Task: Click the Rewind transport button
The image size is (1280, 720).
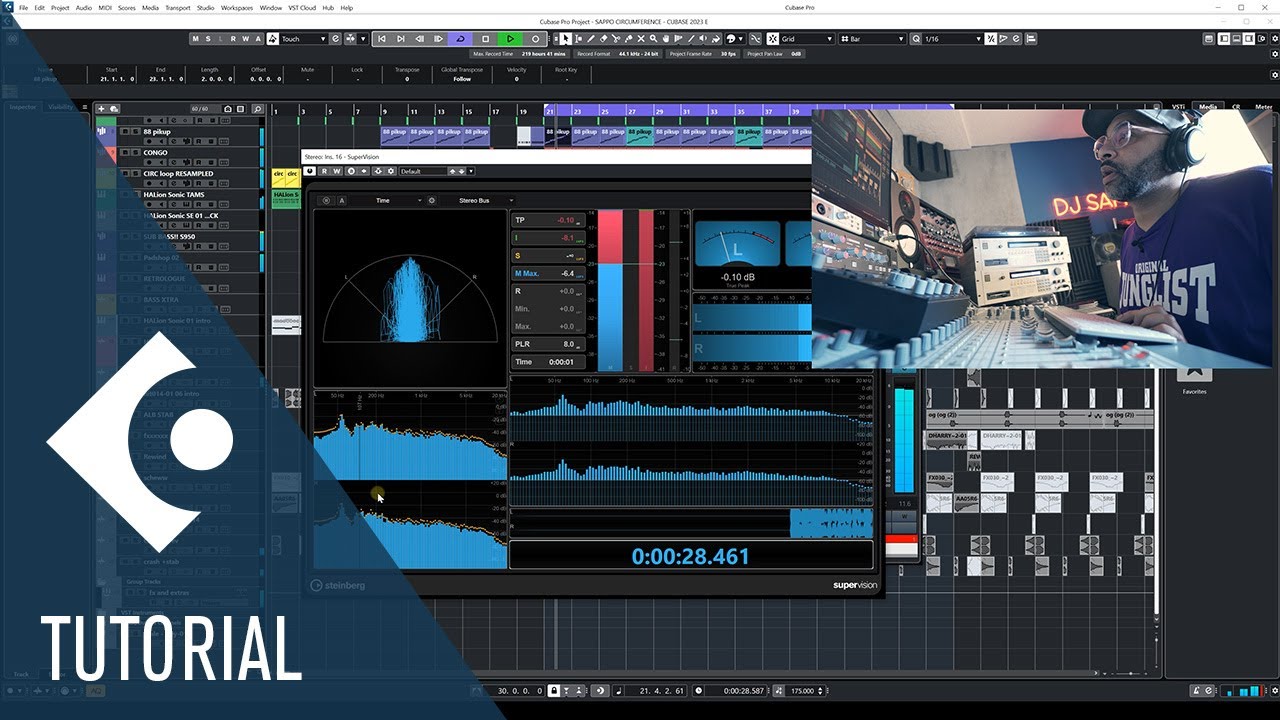Action: [x=419, y=39]
